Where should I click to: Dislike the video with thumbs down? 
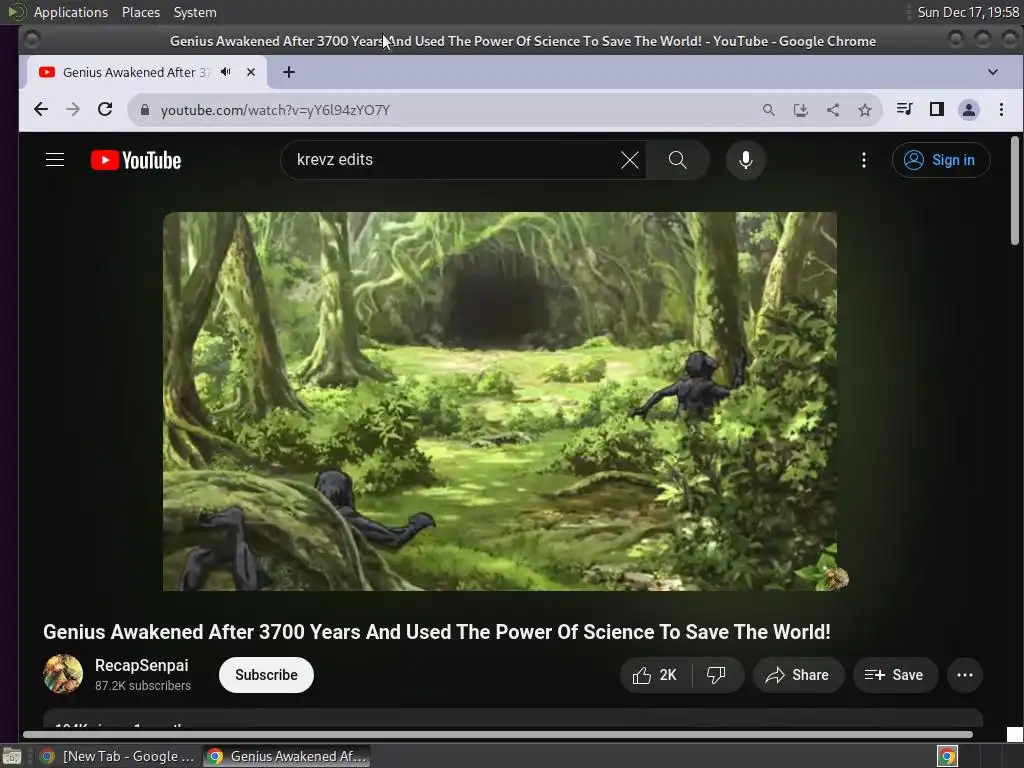(x=716, y=675)
